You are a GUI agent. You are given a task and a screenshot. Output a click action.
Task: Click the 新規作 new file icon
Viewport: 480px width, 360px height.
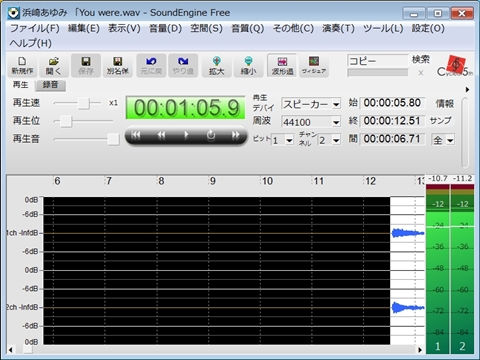(x=22, y=66)
